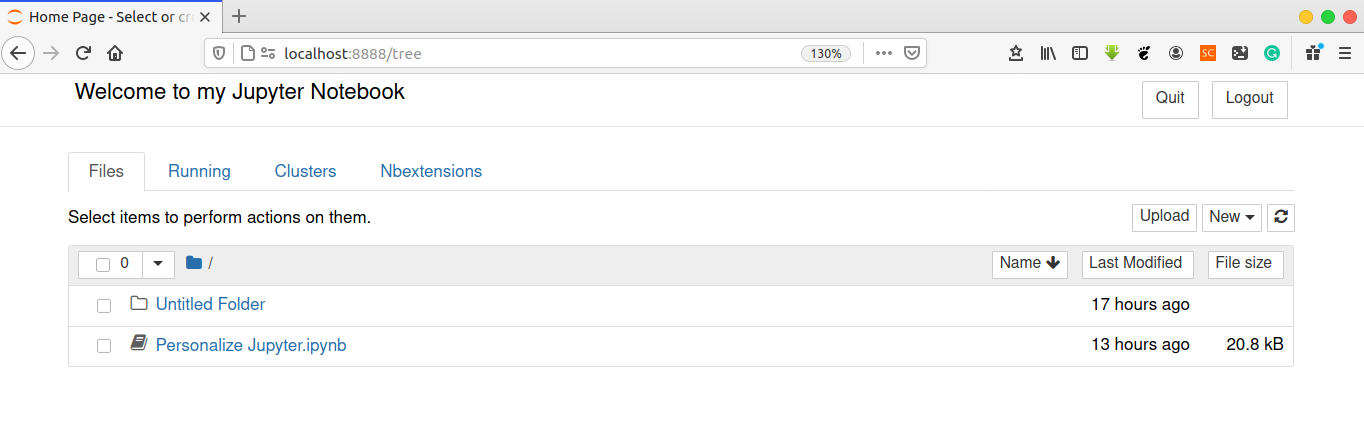Expand the New notebook dropdown
Screen dimensions: 1364x434
1231,217
